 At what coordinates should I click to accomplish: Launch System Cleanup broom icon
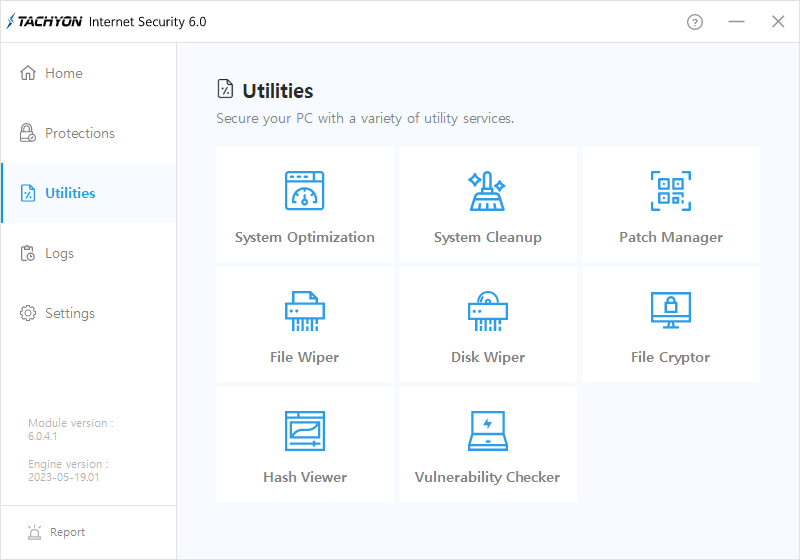click(x=487, y=191)
